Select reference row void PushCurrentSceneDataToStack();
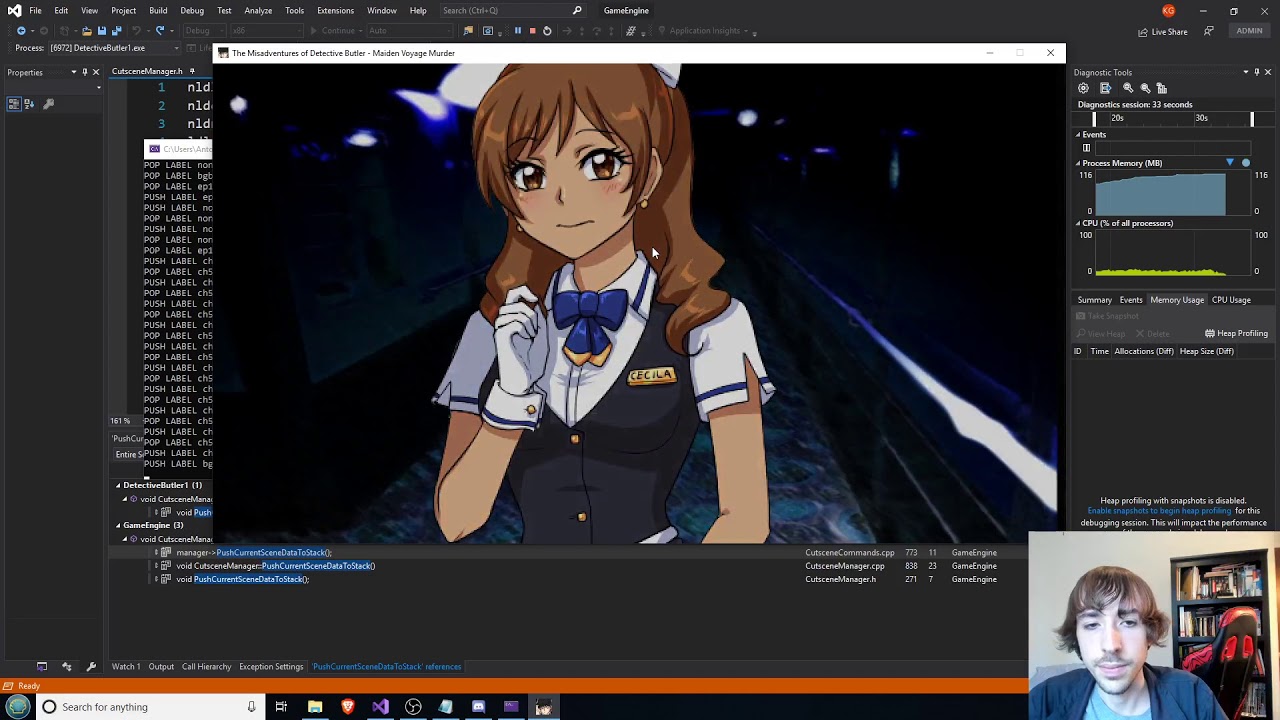 coord(242,579)
